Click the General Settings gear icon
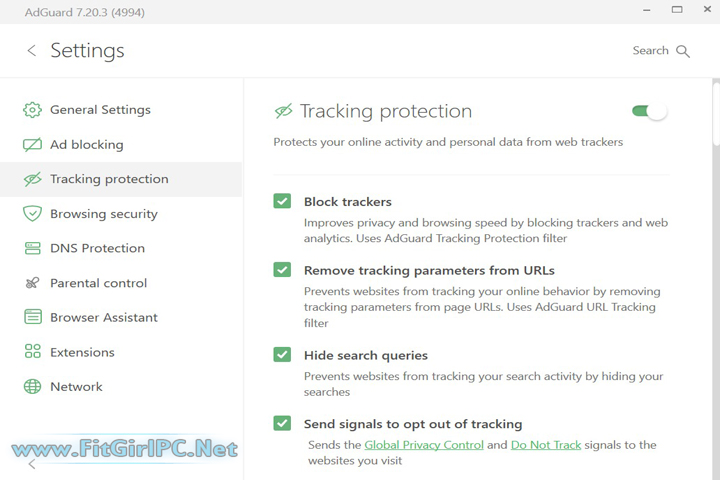 pos(33,110)
